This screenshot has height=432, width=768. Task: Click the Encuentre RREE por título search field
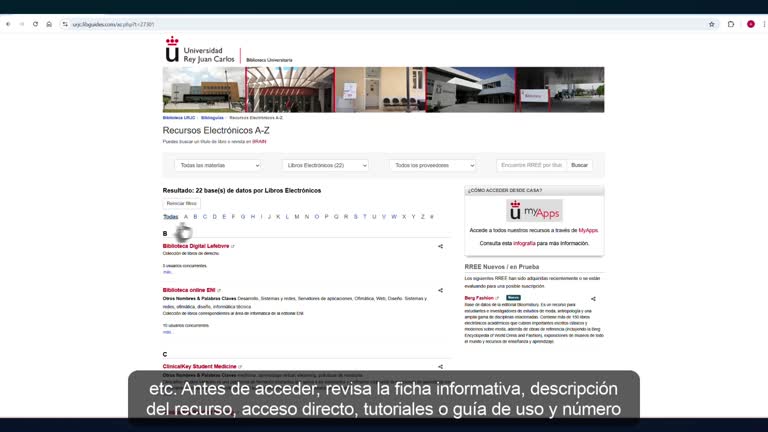(531, 166)
